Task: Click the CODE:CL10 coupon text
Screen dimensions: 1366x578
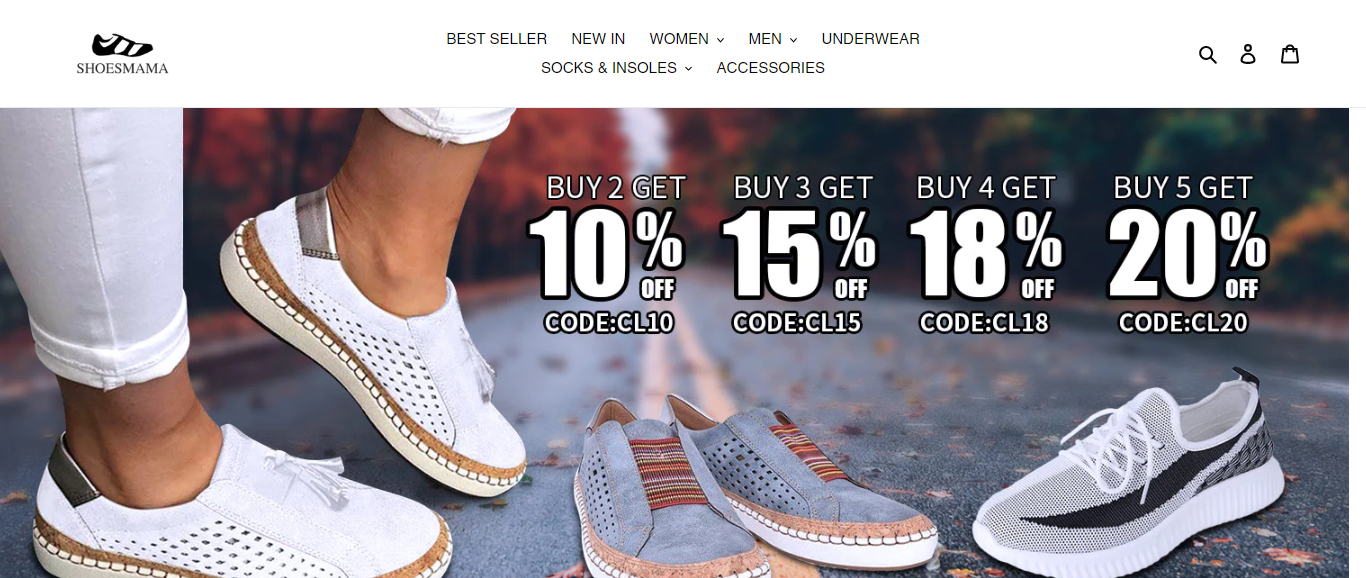Action: click(609, 322)
